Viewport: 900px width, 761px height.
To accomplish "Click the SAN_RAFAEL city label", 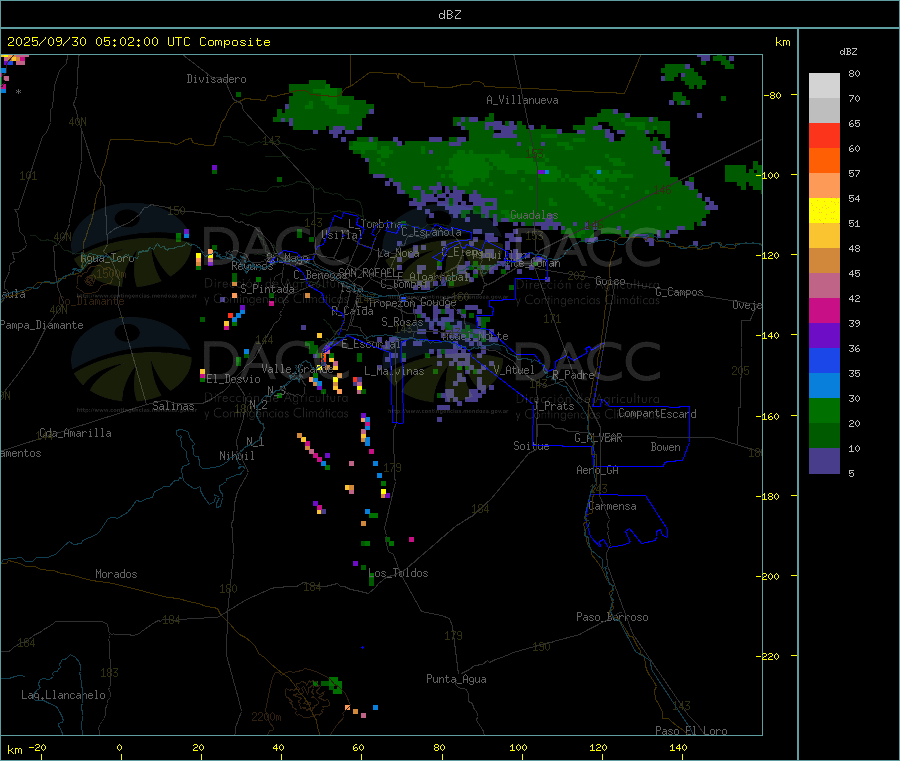I will (x=370, y=273).
